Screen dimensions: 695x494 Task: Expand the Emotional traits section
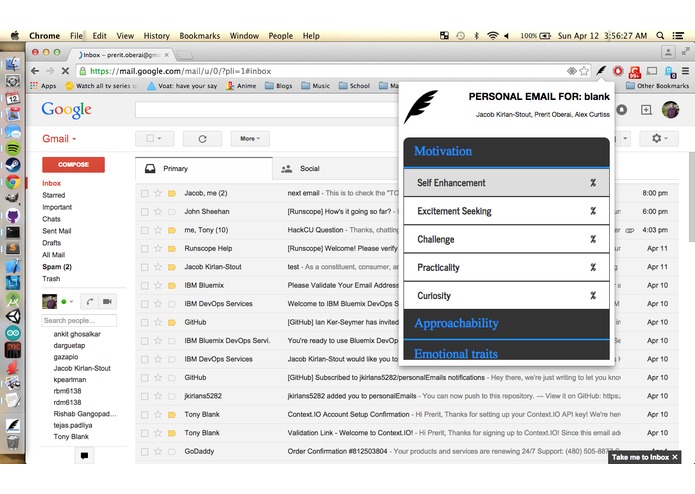pyautogui.click(x=507, y=351)
